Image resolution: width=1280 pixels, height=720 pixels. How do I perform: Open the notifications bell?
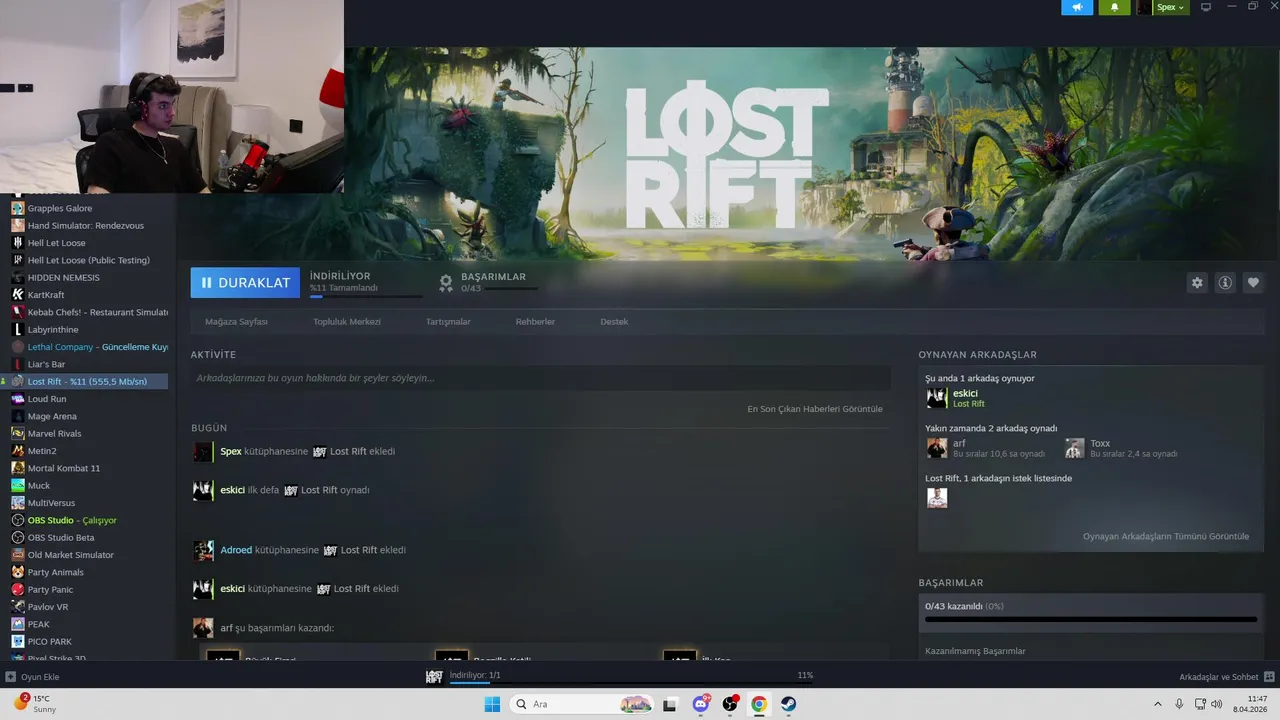coord(1114,7)
